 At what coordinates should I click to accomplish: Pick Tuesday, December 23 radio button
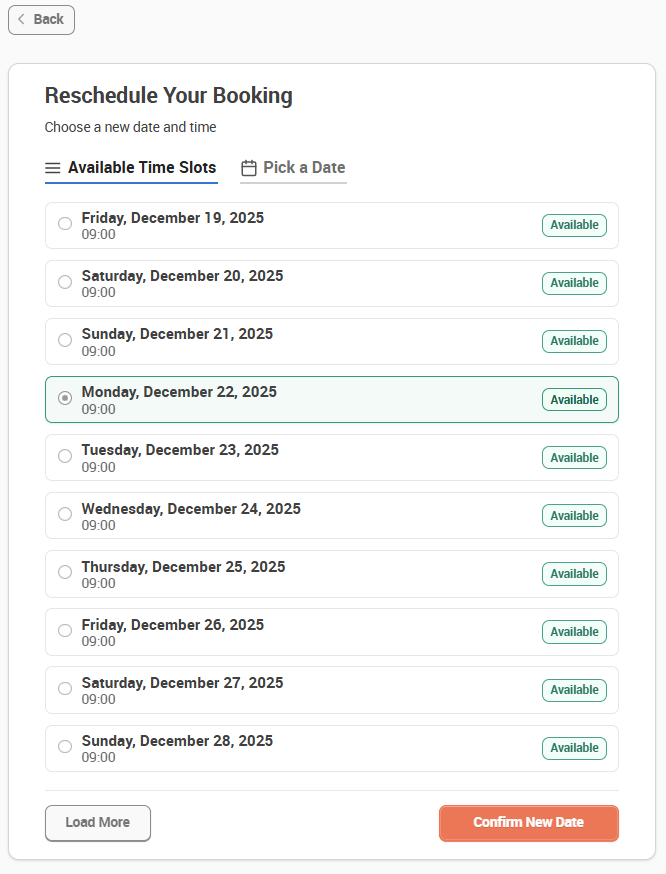coord(65,456)
